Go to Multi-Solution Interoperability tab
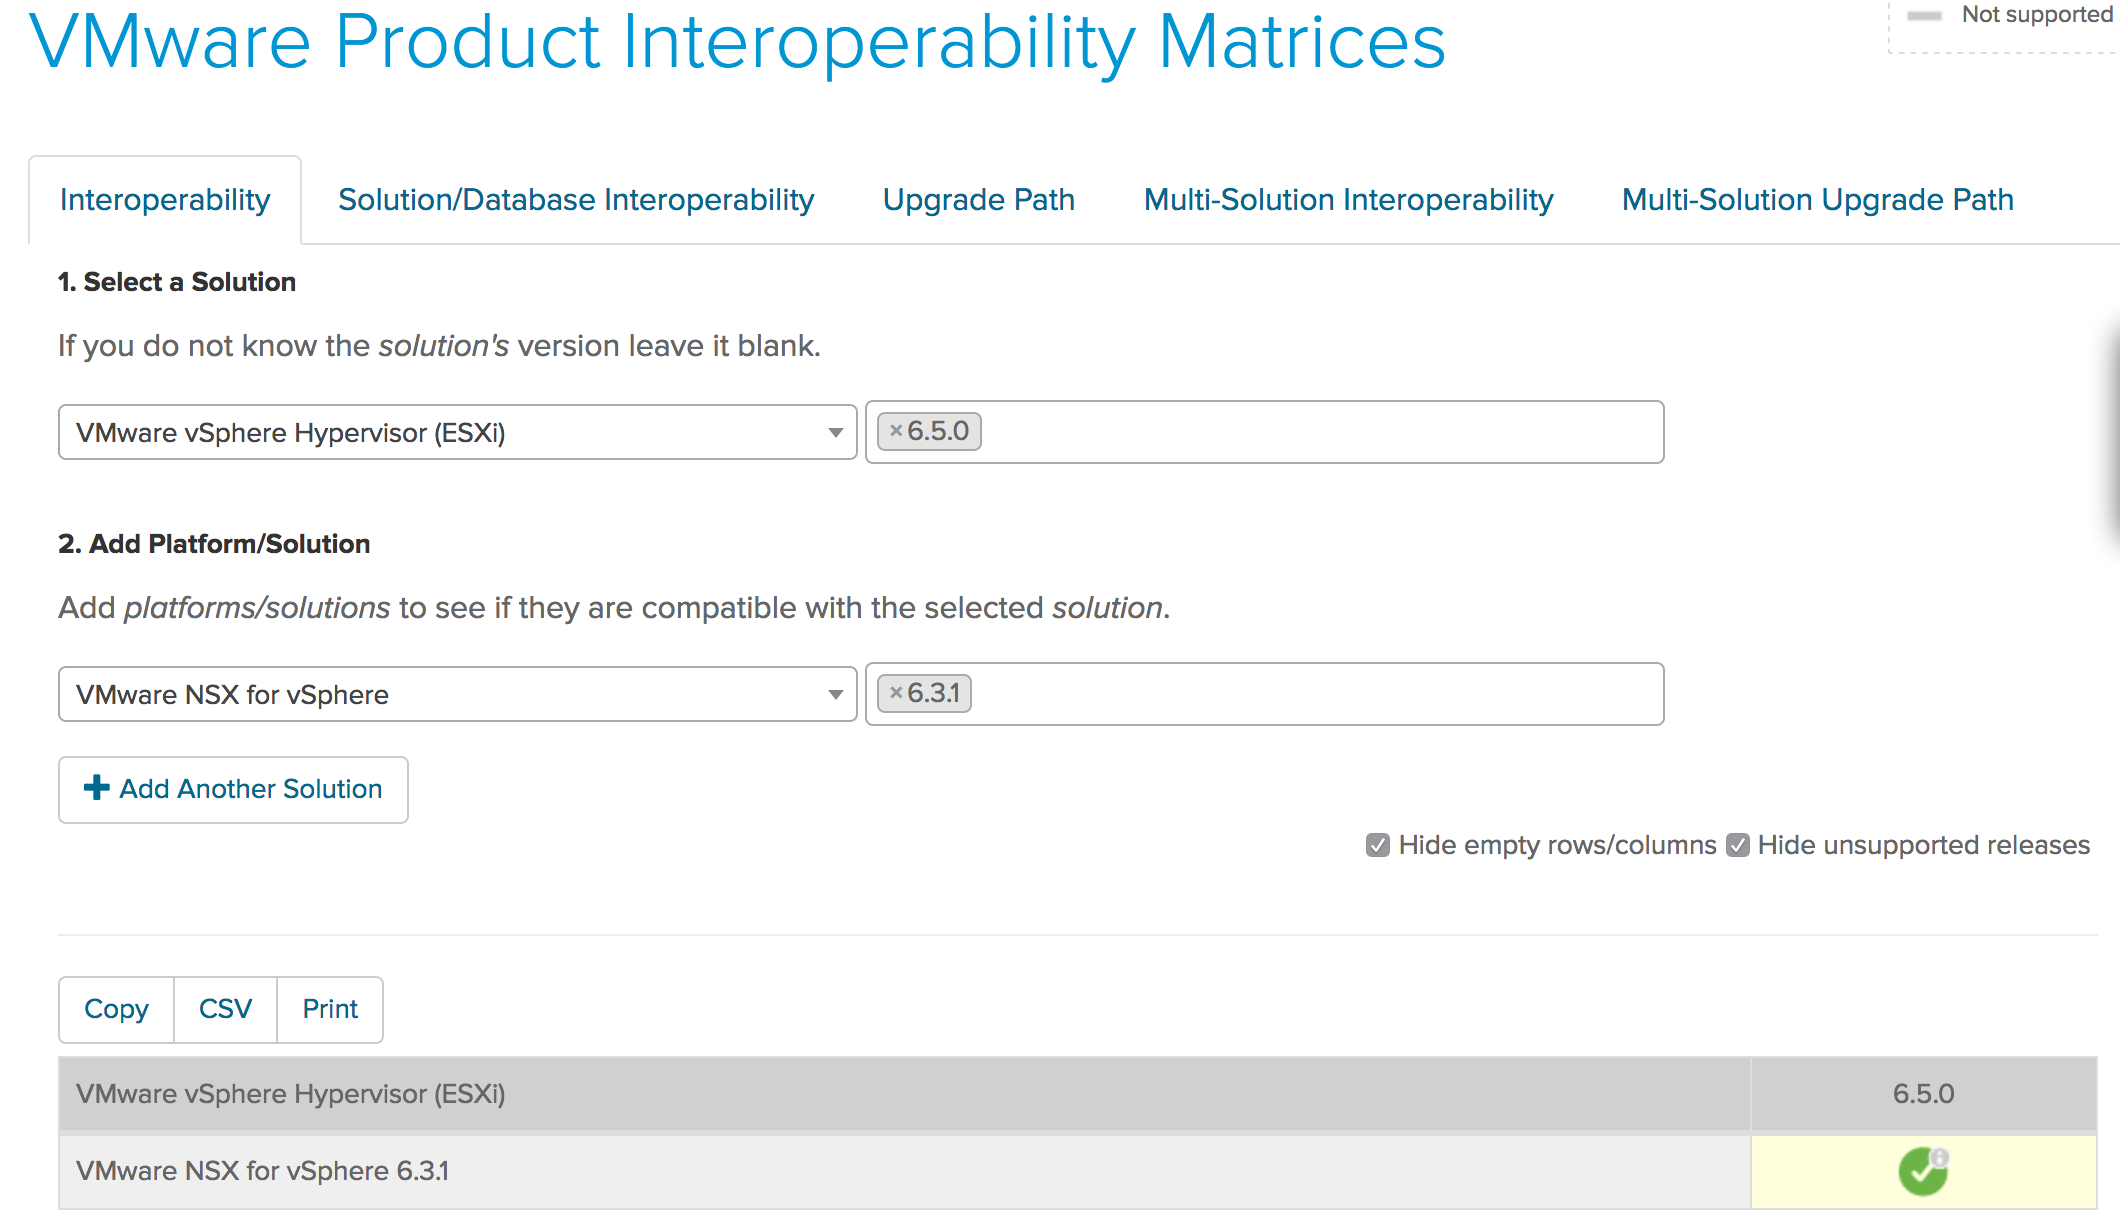The height and width of the screenshot is (1232, 2120). (1348, 200)
